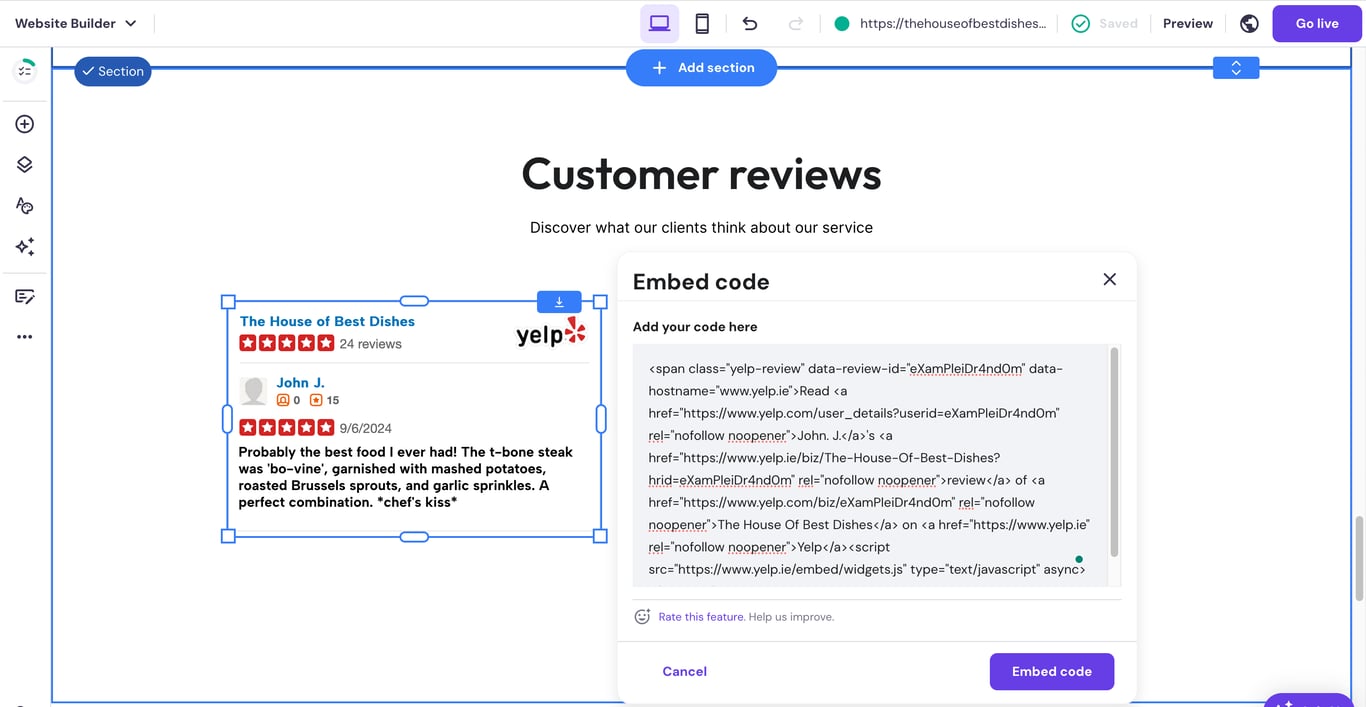The image size is (1366, 707).
Task: Select Preview from the top bar
Action: [x=1187, y=22]
